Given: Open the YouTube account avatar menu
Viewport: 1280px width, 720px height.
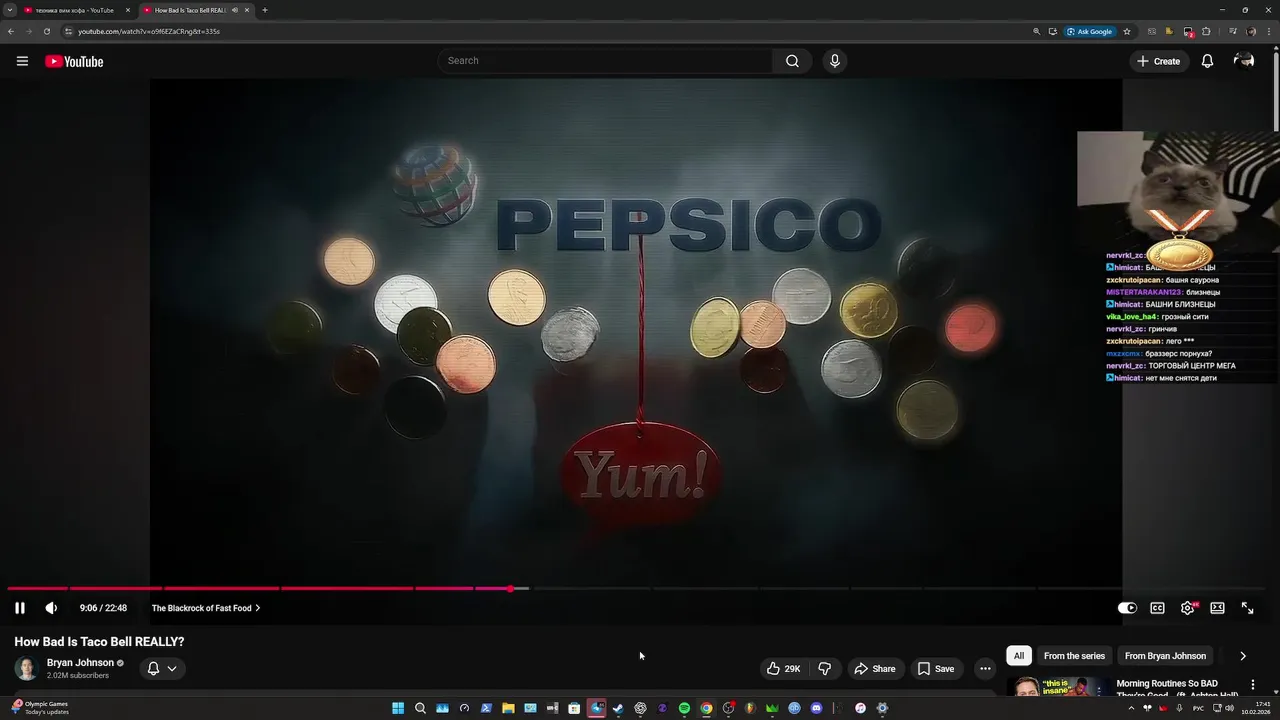Looking at the screenshot, I should (1244, 61).
